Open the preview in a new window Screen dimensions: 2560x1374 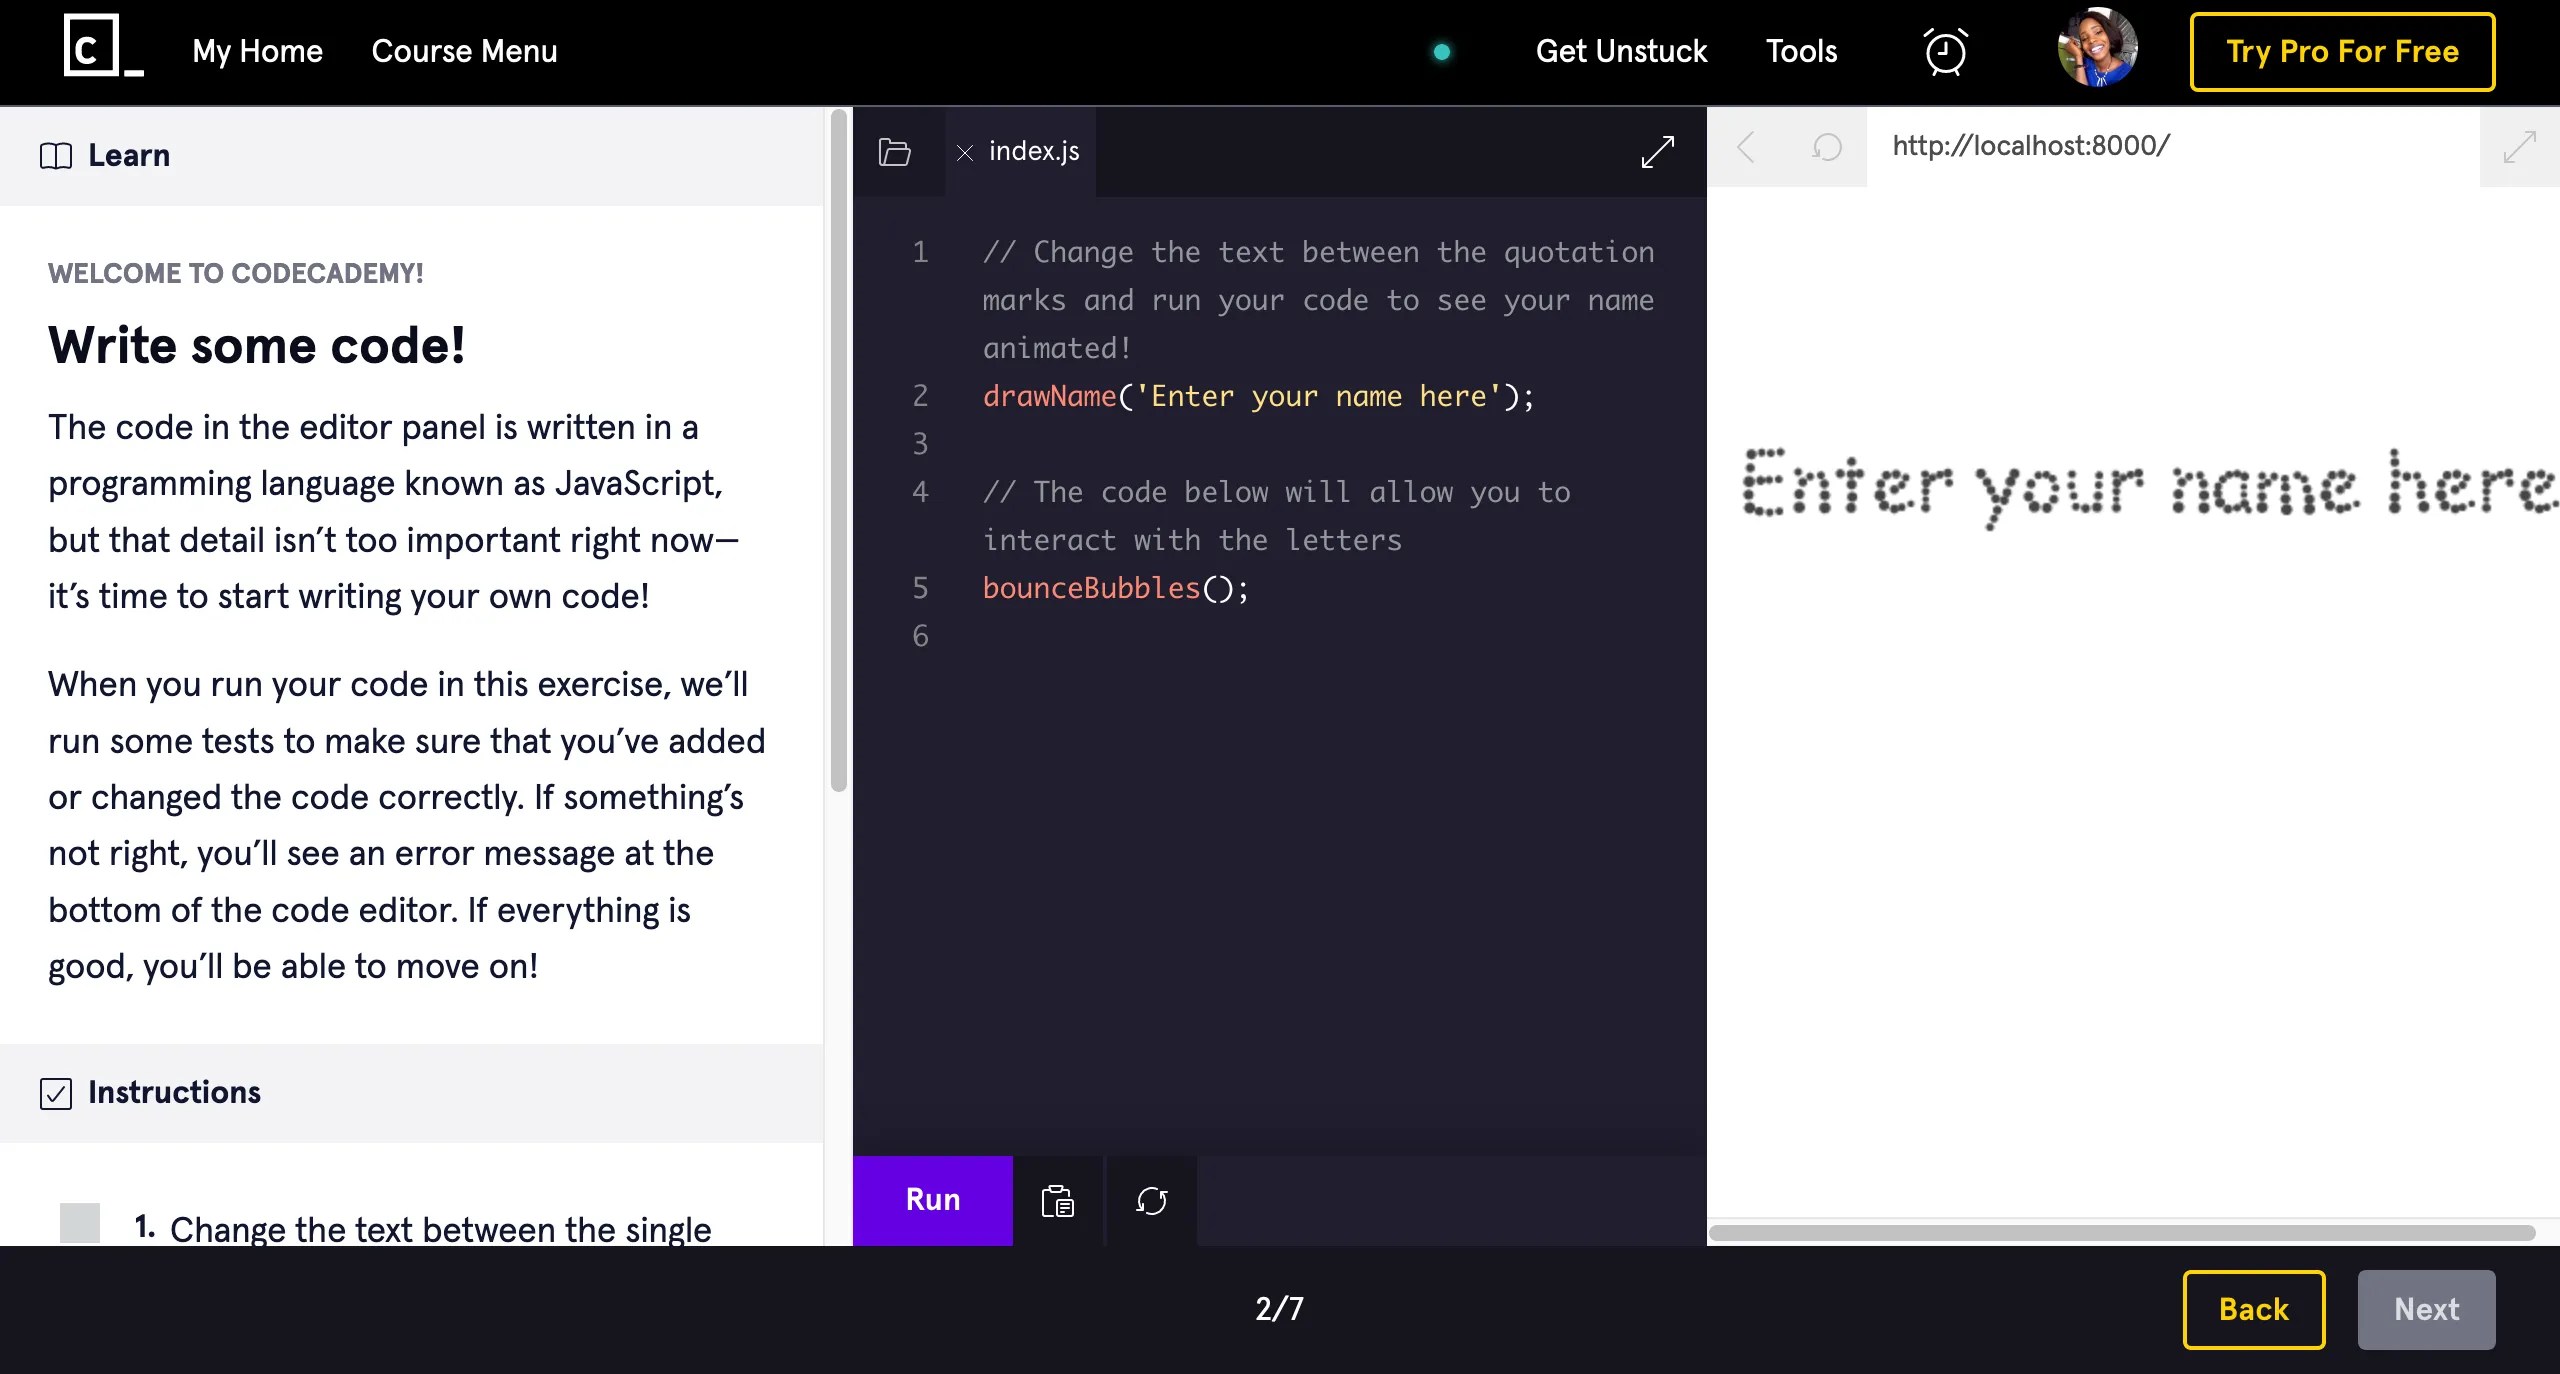2519,147
